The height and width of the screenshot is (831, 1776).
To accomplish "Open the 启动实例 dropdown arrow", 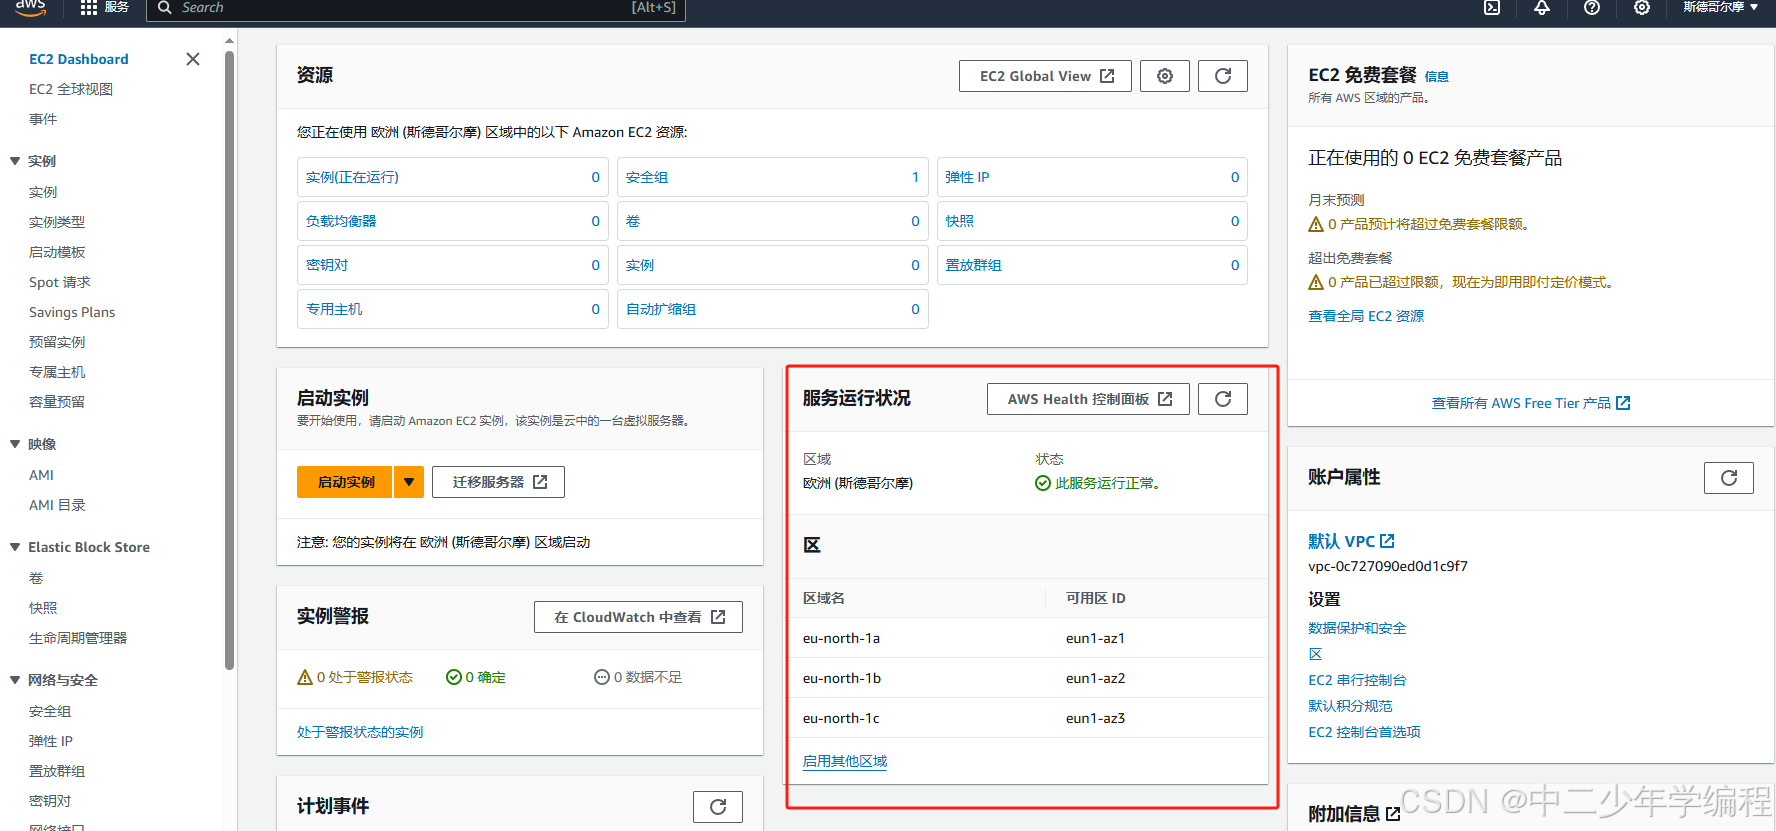I will click(x=409, y=482).
